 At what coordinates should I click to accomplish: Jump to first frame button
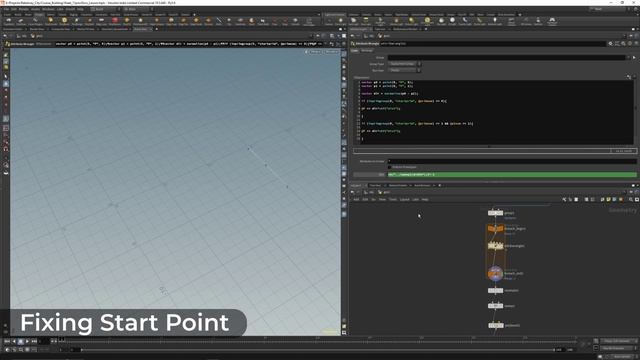(7, 341)
